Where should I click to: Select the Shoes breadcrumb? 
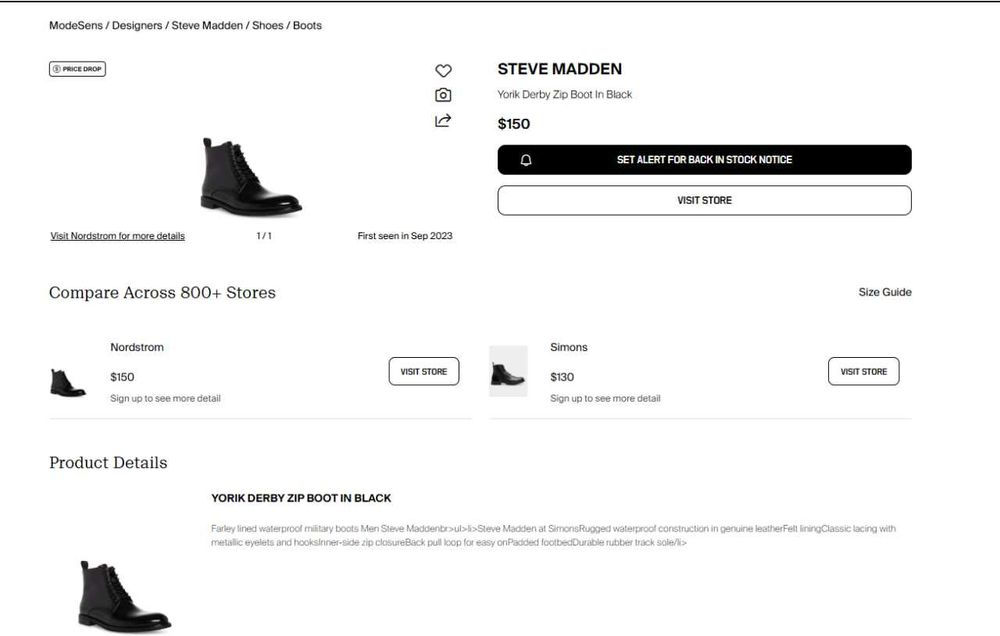267,25
